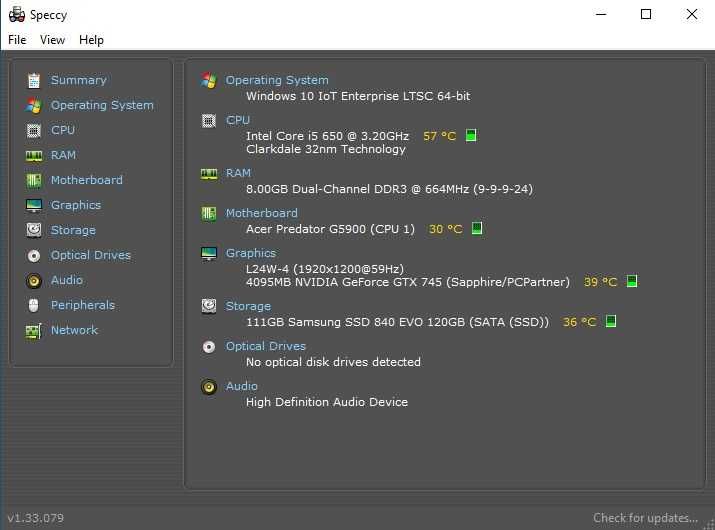
Task: Open the Help menu
Action: click(x=91, y=40)
